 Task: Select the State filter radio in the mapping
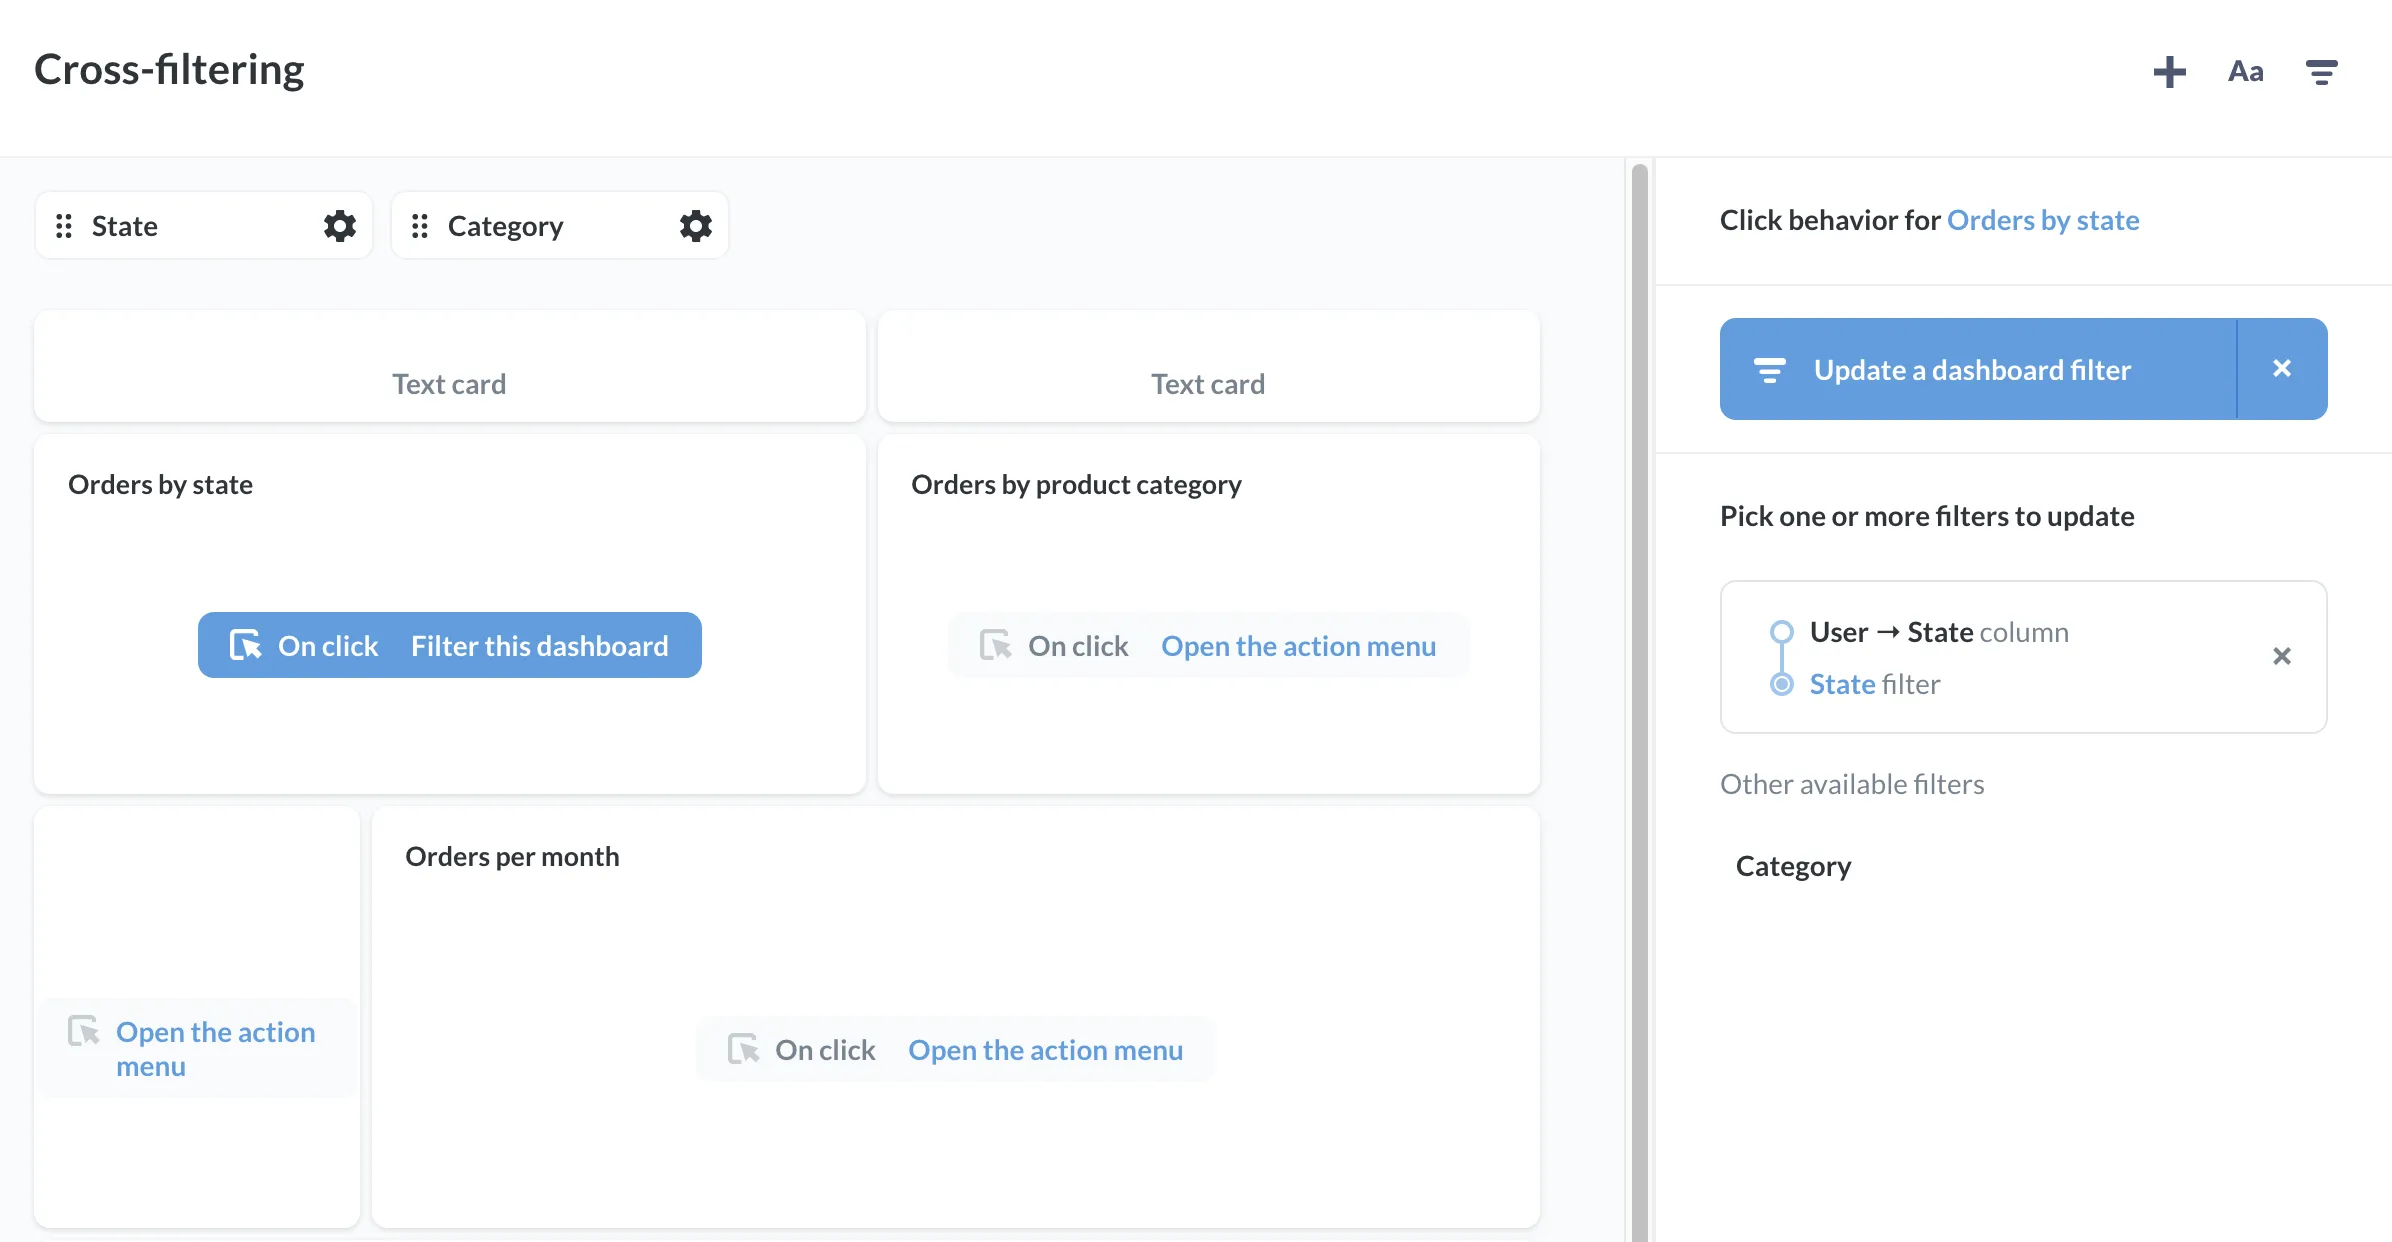click(x=1780, y=684)
